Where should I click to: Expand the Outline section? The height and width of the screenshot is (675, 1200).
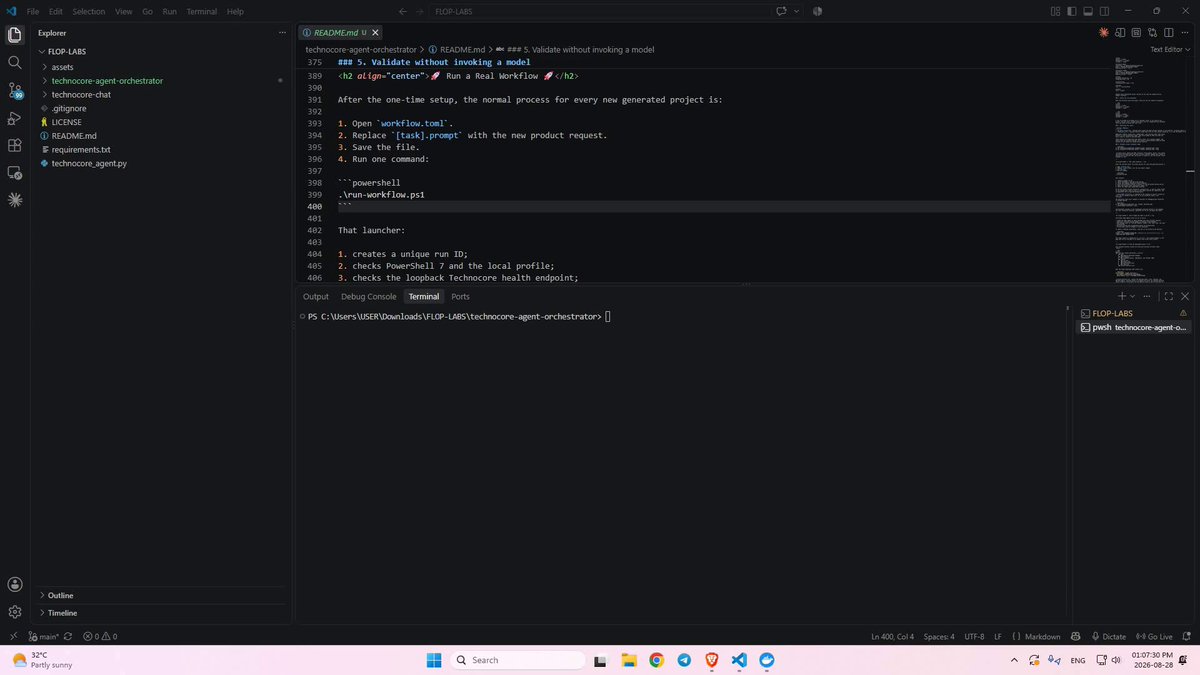pos(61,595)
